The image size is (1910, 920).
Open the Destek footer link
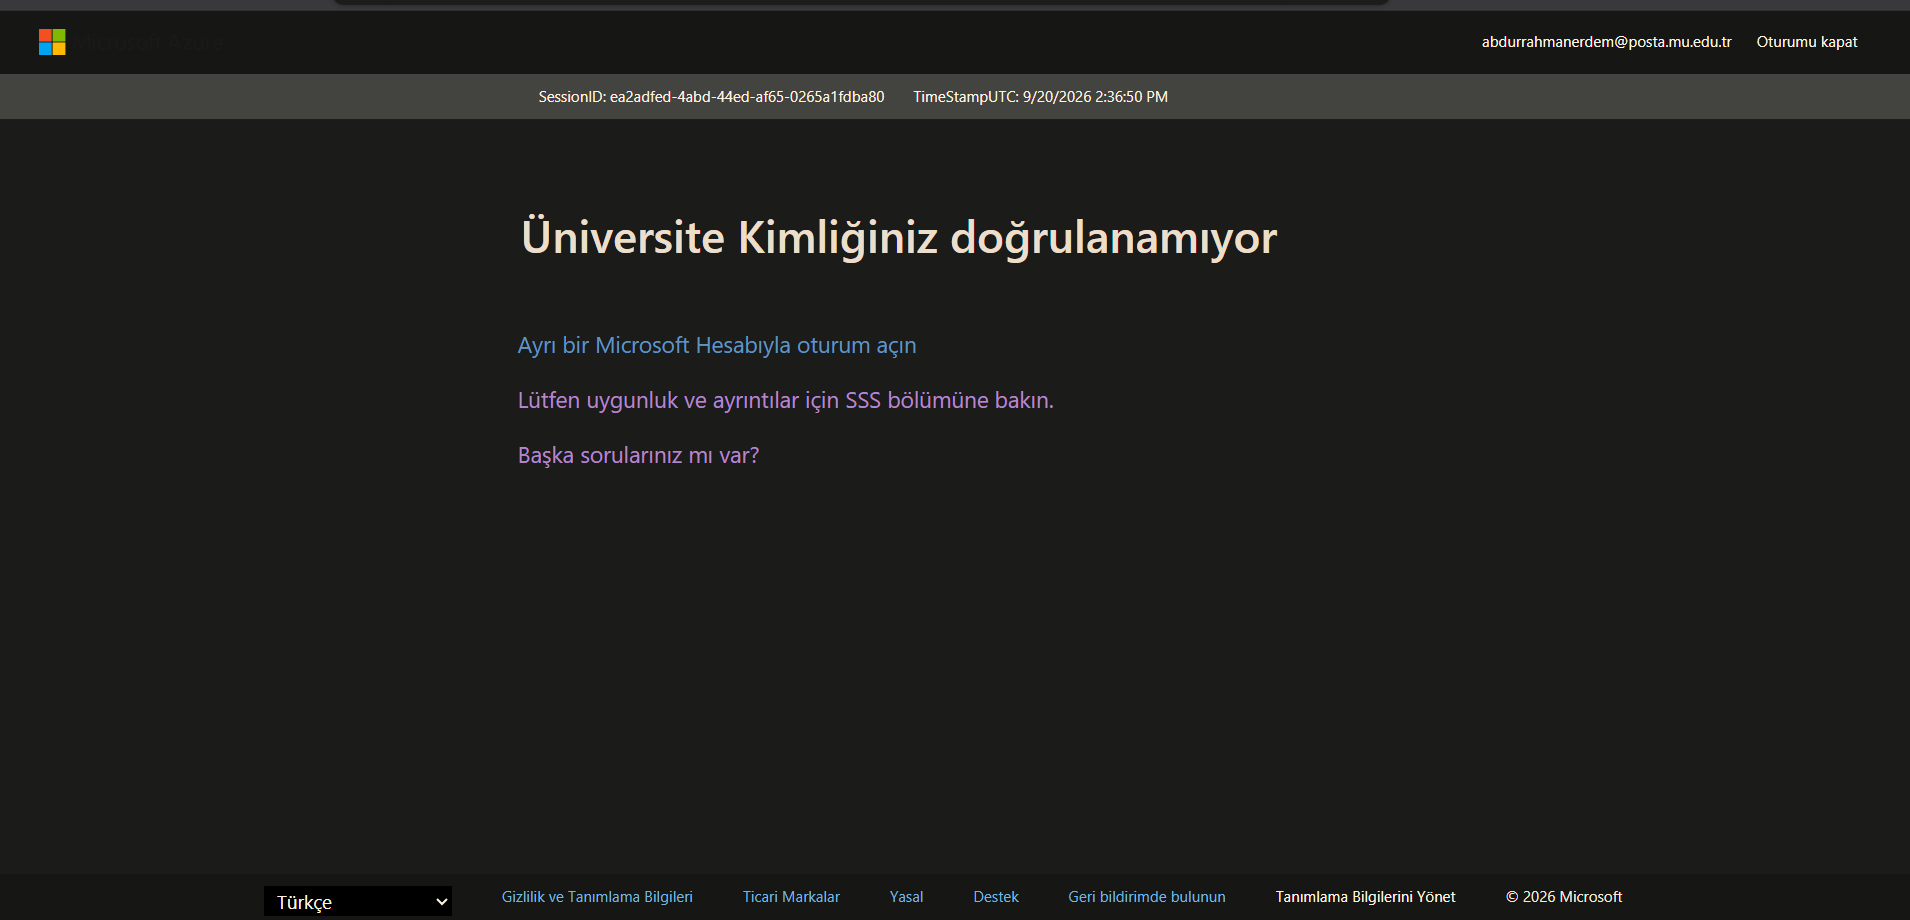tap(995, 897)
